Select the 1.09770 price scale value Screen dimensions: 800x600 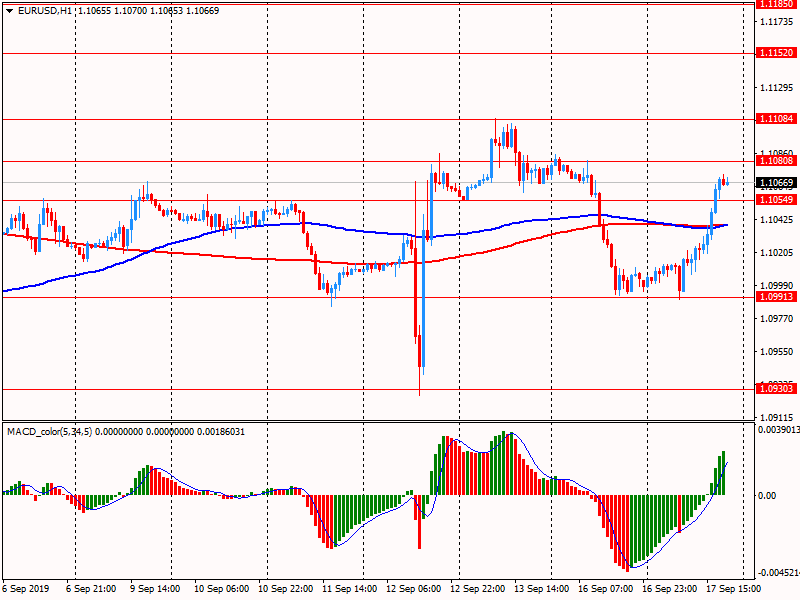(x=777, y=319)
